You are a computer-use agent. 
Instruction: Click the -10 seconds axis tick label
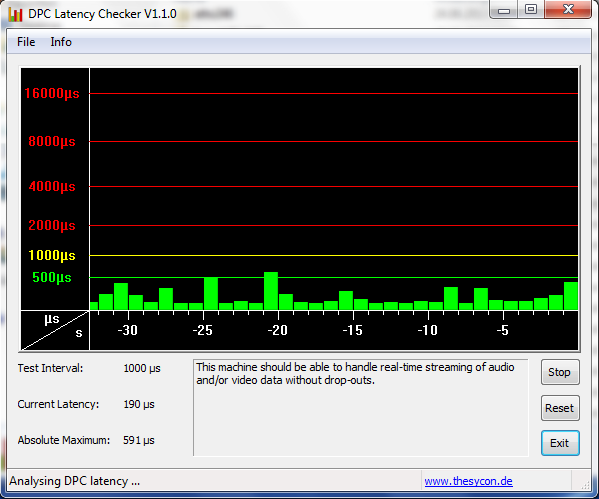(x=427, y=330)
